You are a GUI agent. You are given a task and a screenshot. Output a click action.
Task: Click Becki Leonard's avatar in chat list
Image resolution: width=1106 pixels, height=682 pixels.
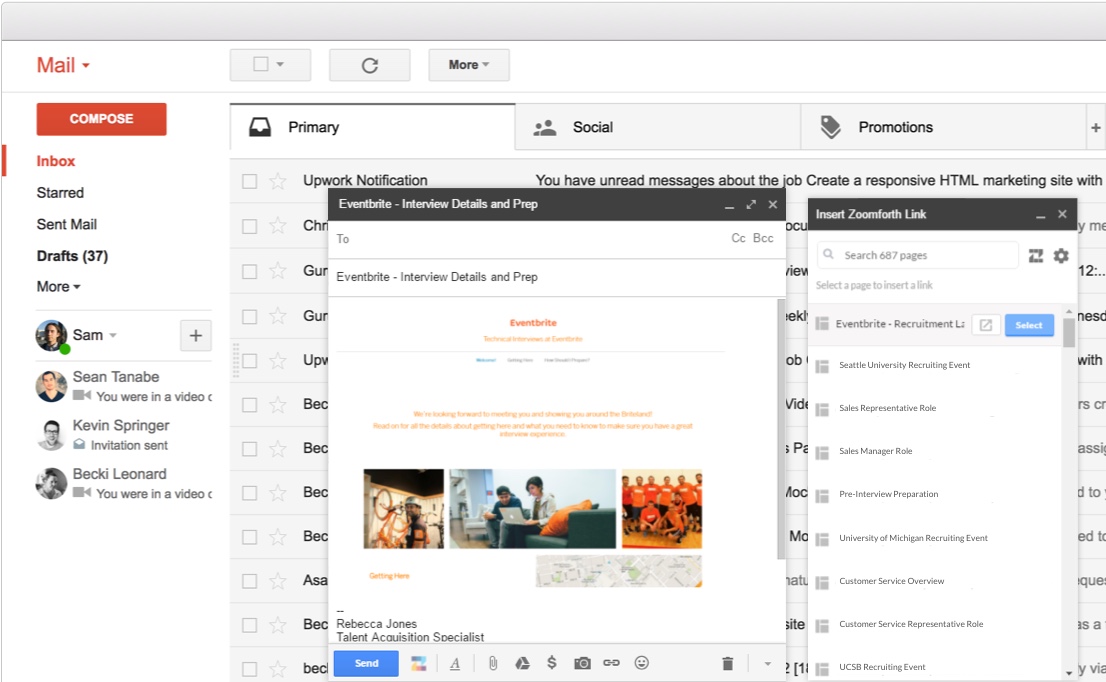(x=51, y=483)
